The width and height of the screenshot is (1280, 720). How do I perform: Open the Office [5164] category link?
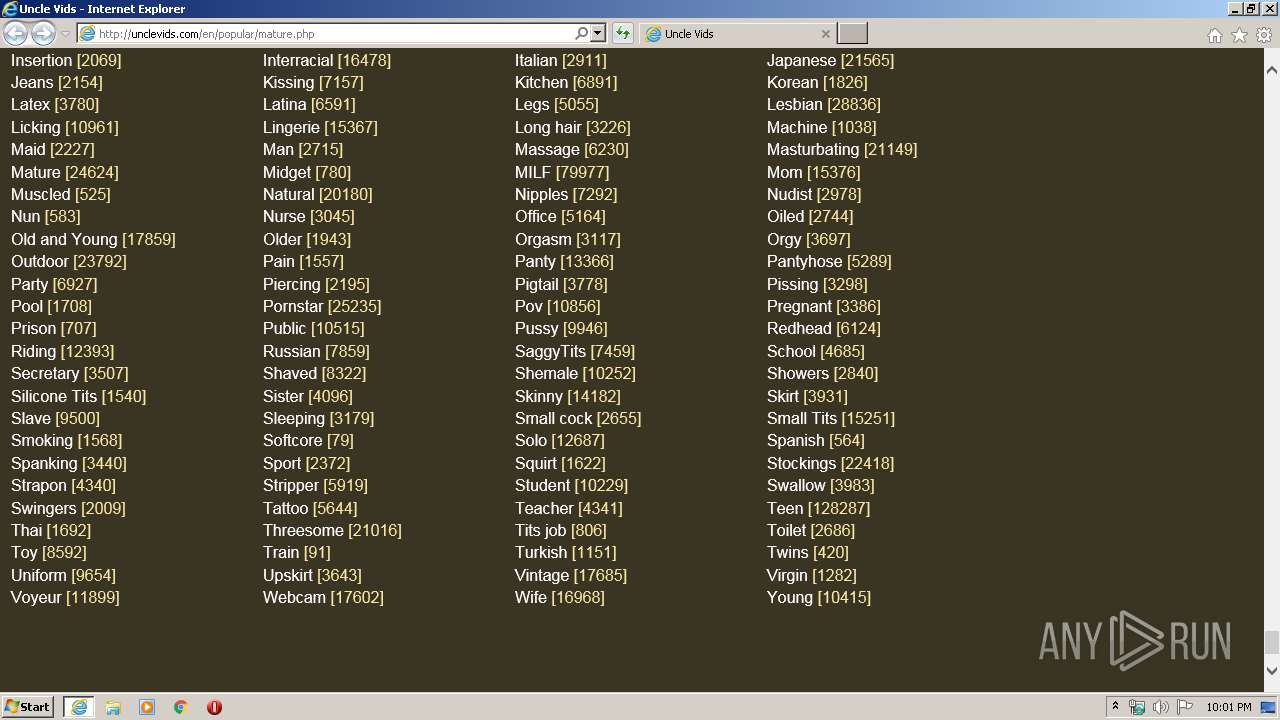pyautogui.click(x=561, y=216)
